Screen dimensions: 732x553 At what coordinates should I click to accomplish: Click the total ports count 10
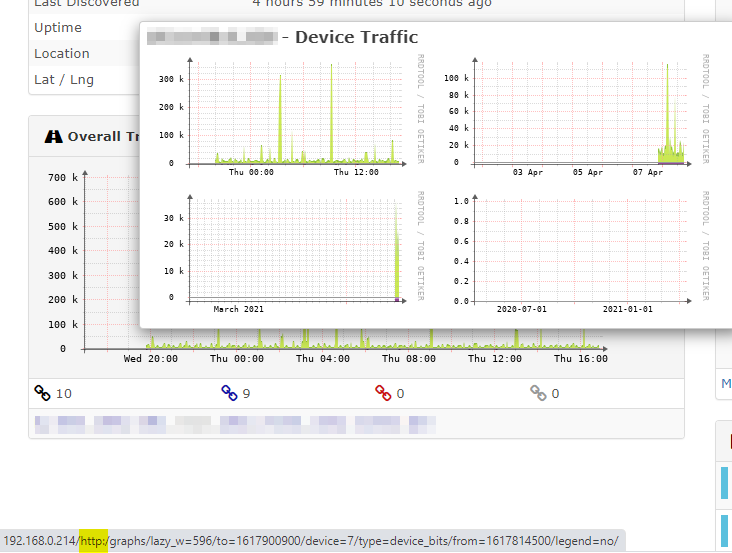63,394
